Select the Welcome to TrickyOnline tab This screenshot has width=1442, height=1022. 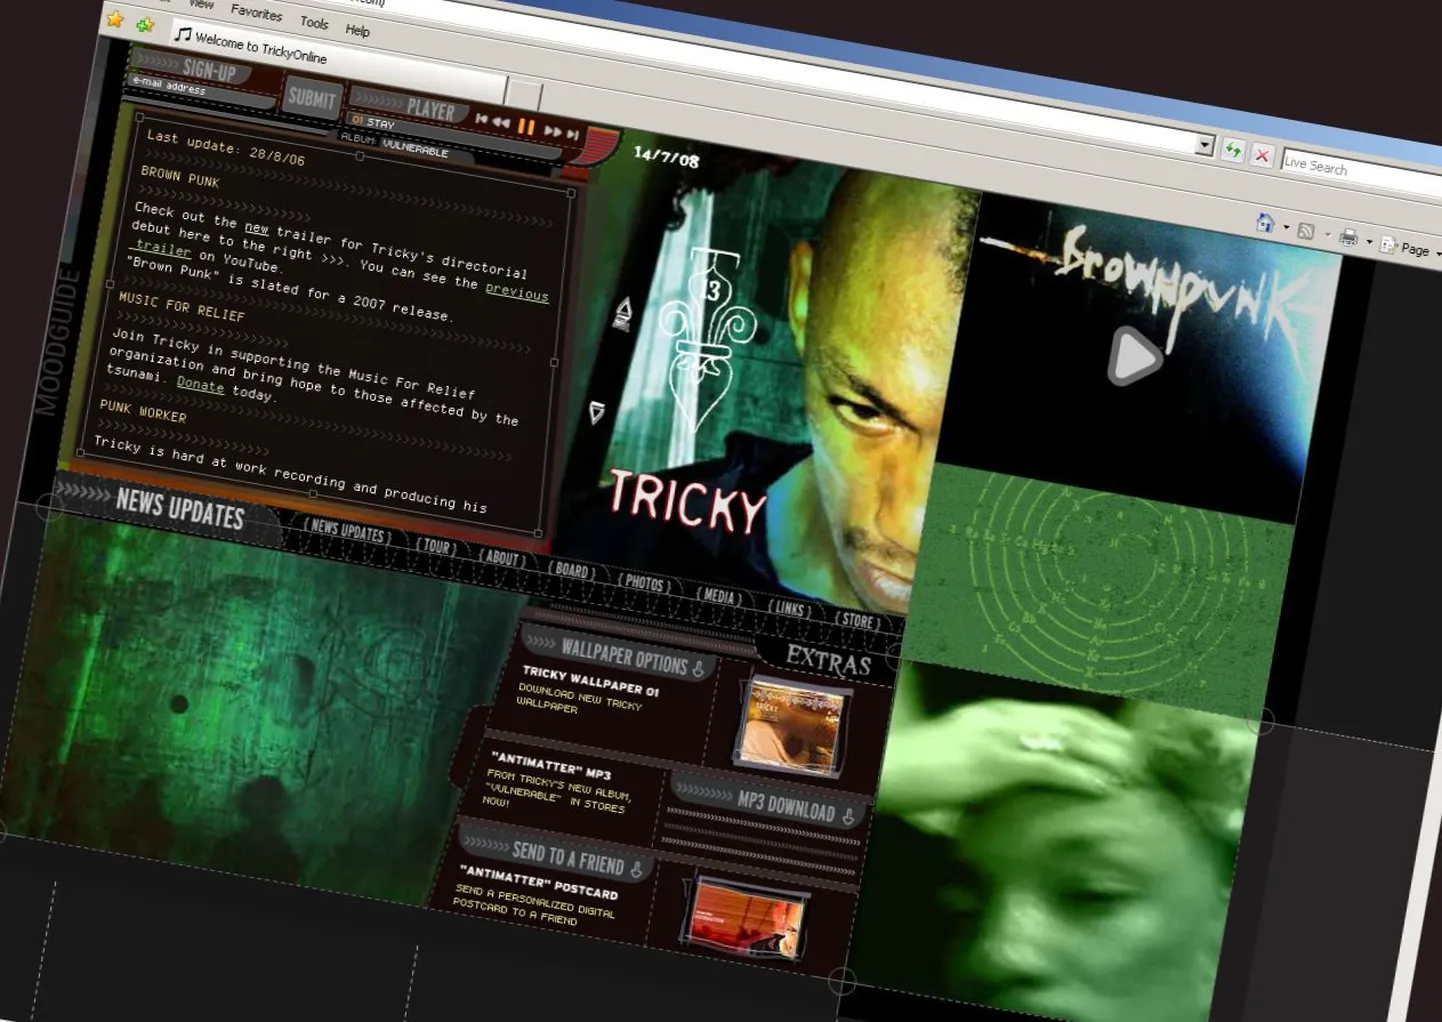point(340,62)
